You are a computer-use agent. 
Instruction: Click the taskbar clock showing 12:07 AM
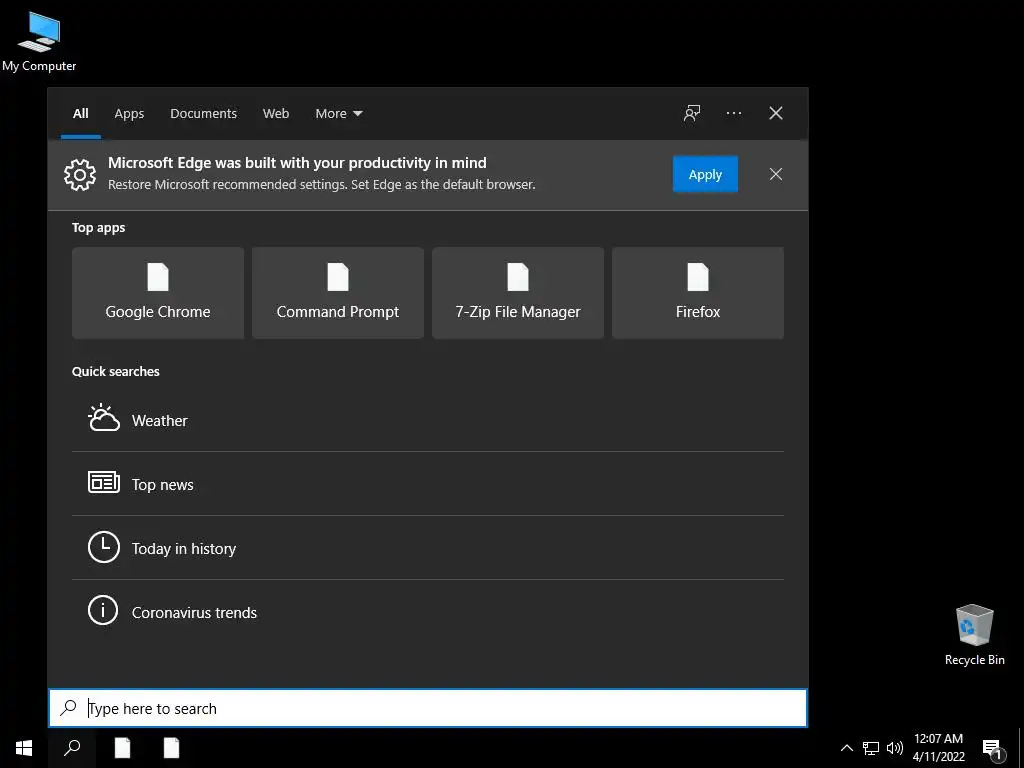pyautogui.click(x=938, y=748)
